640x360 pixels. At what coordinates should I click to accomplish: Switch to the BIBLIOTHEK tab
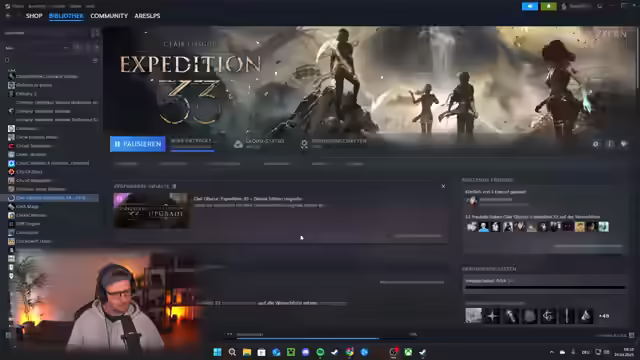pyautogui.click(x=66, y=16)
